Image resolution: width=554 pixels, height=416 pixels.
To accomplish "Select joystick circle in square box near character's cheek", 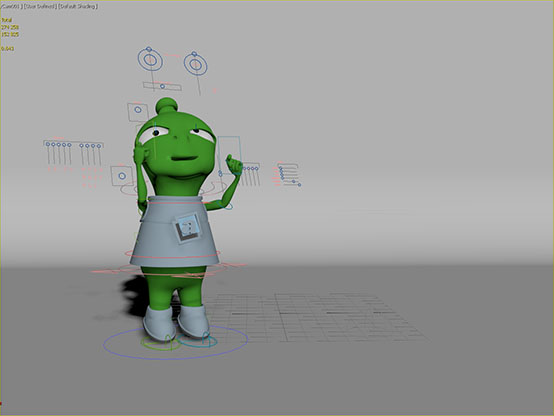I will pyautogui.click(x=122, y=176).
